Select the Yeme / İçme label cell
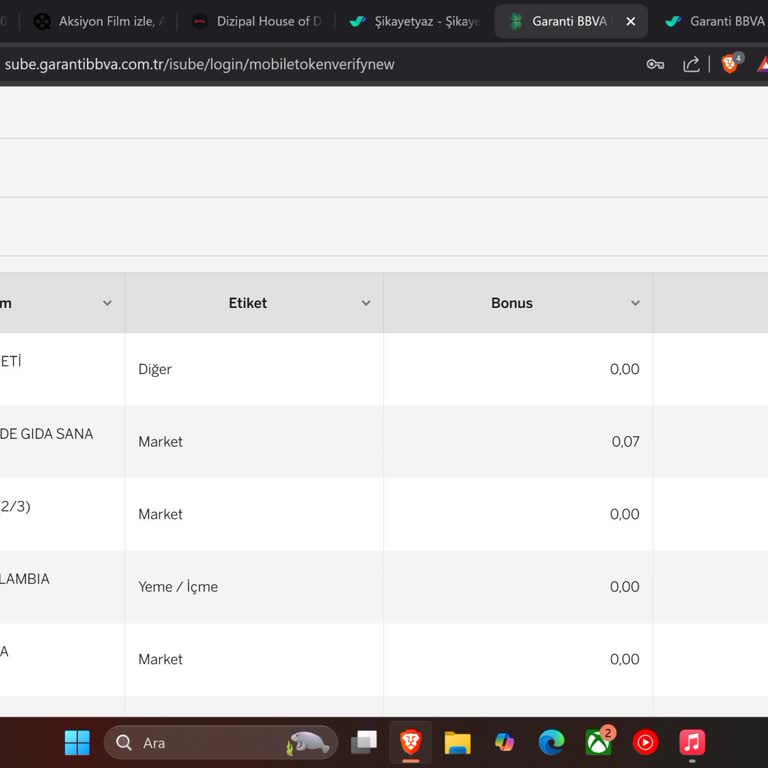The height and width of the screenshot is (768, 768). 178,586
